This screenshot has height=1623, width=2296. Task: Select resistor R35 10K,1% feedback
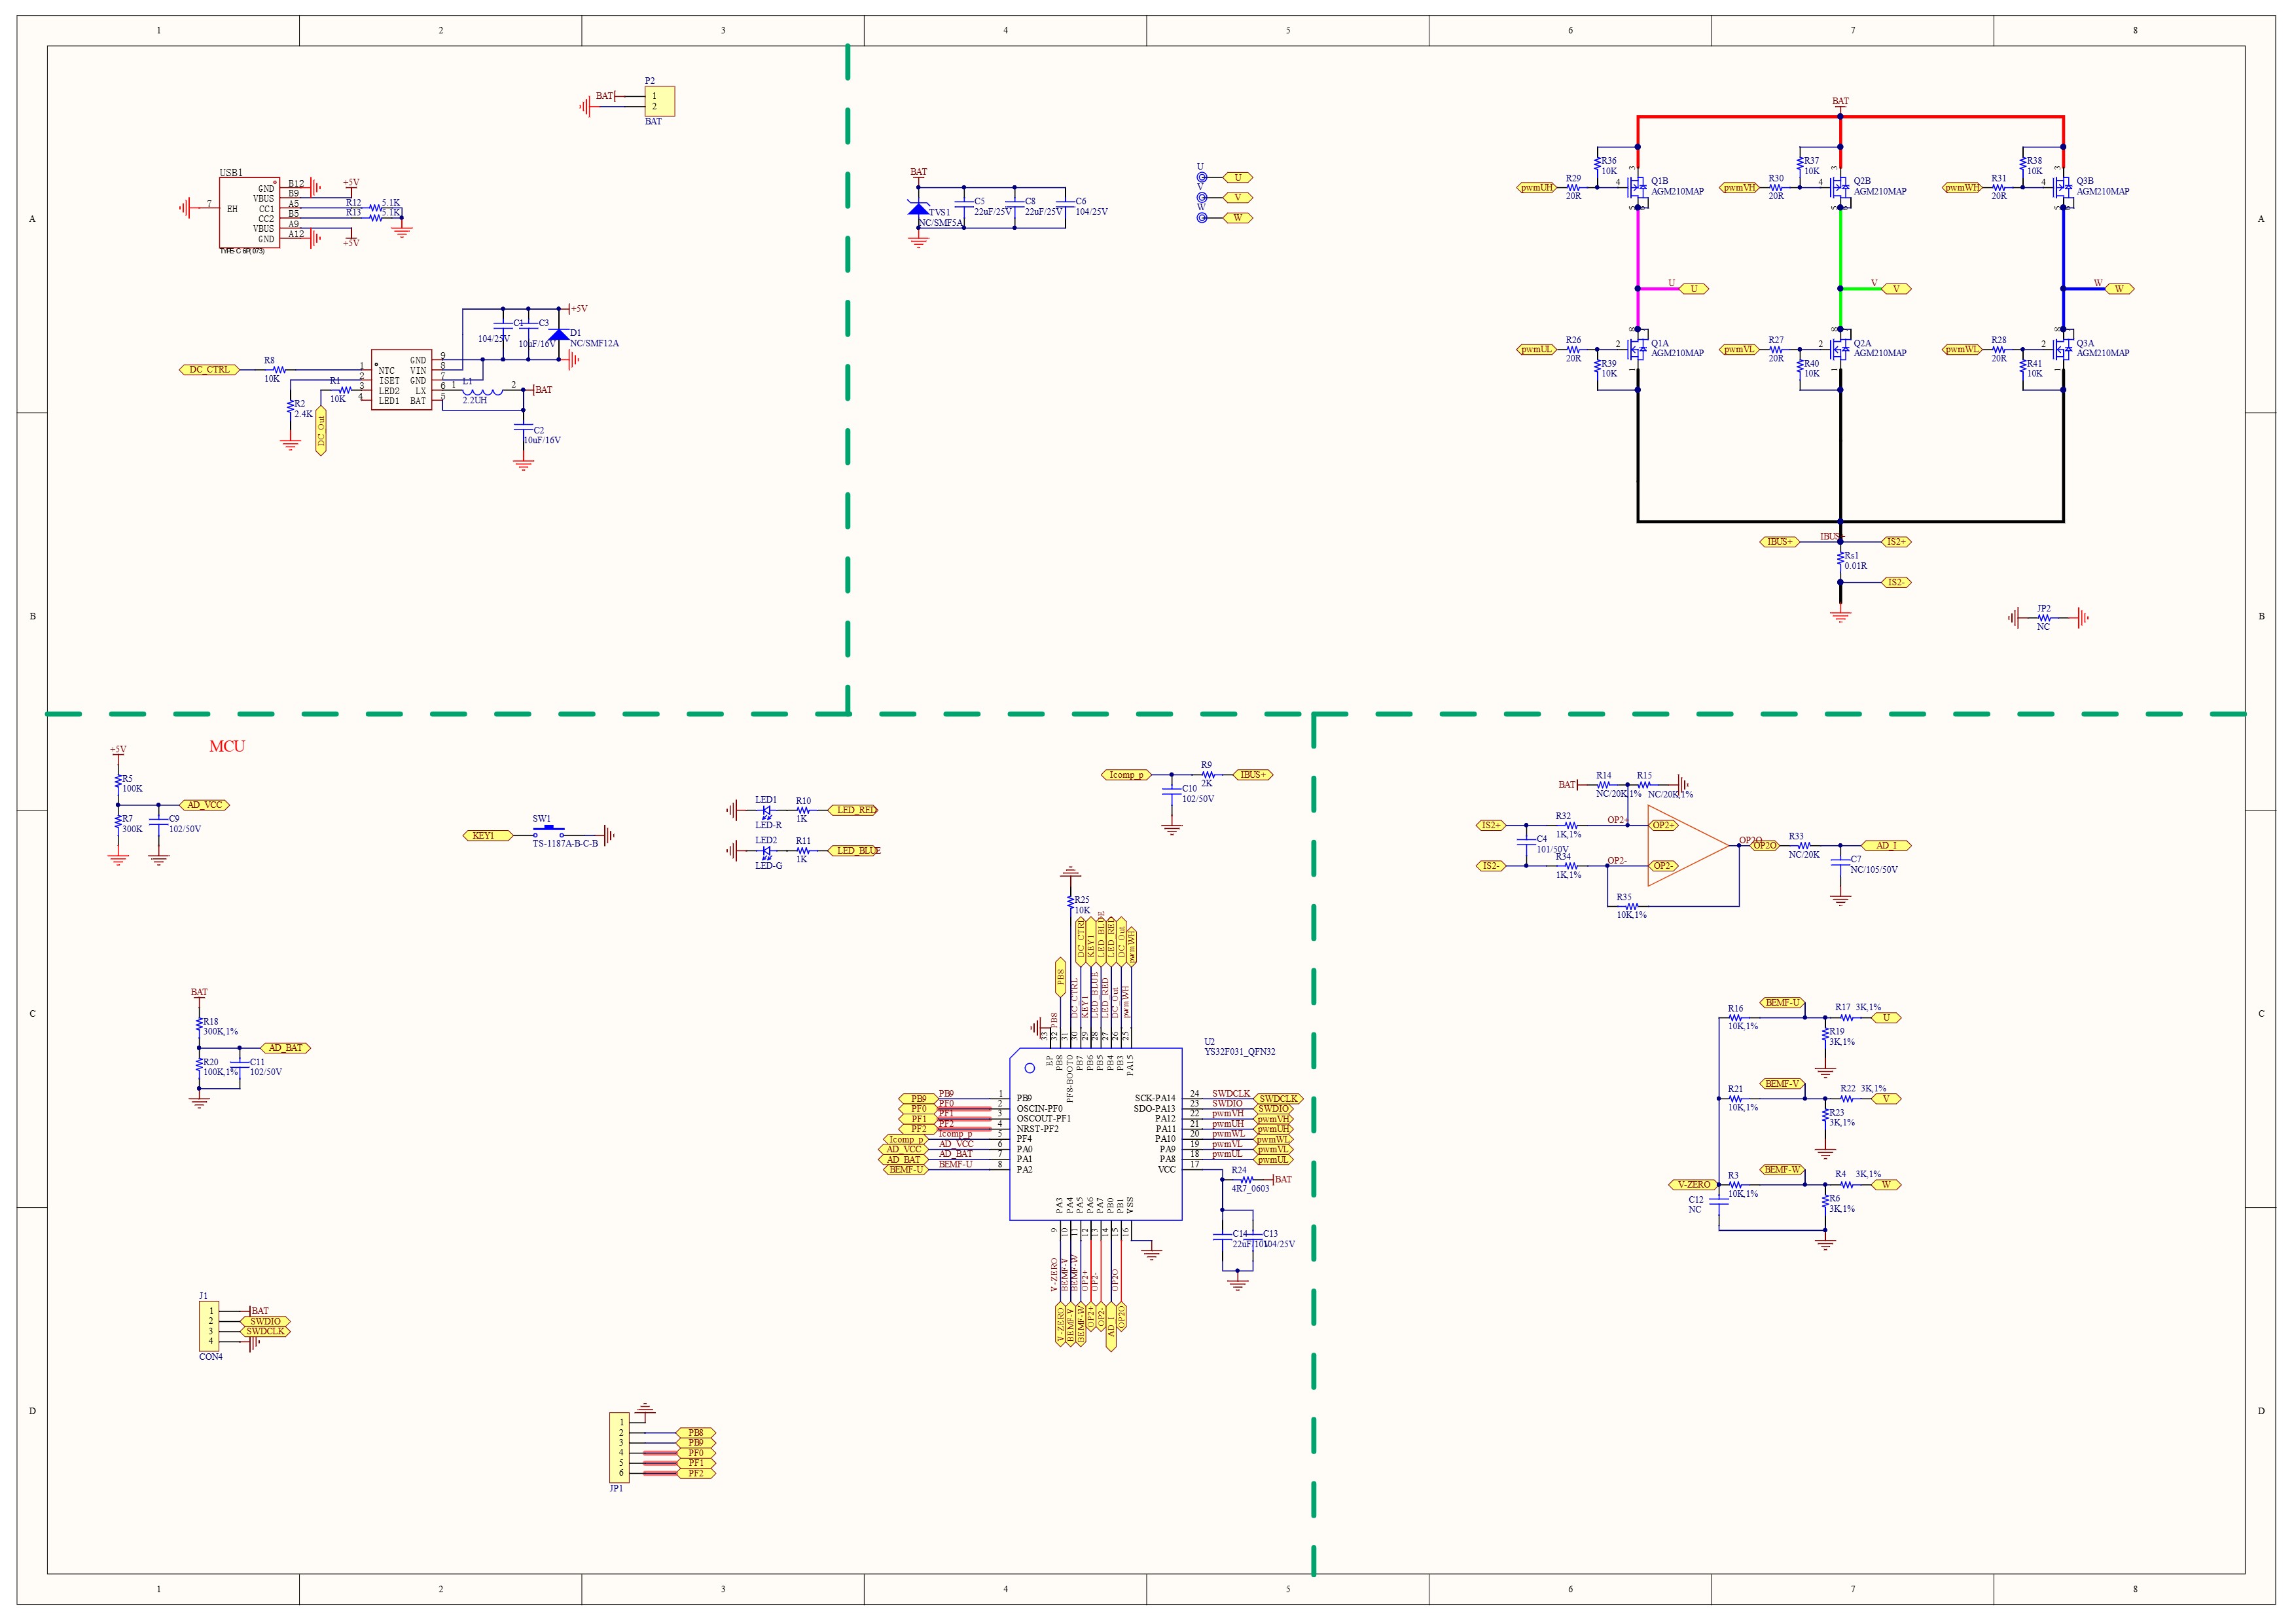click(x=1631, y=906)
